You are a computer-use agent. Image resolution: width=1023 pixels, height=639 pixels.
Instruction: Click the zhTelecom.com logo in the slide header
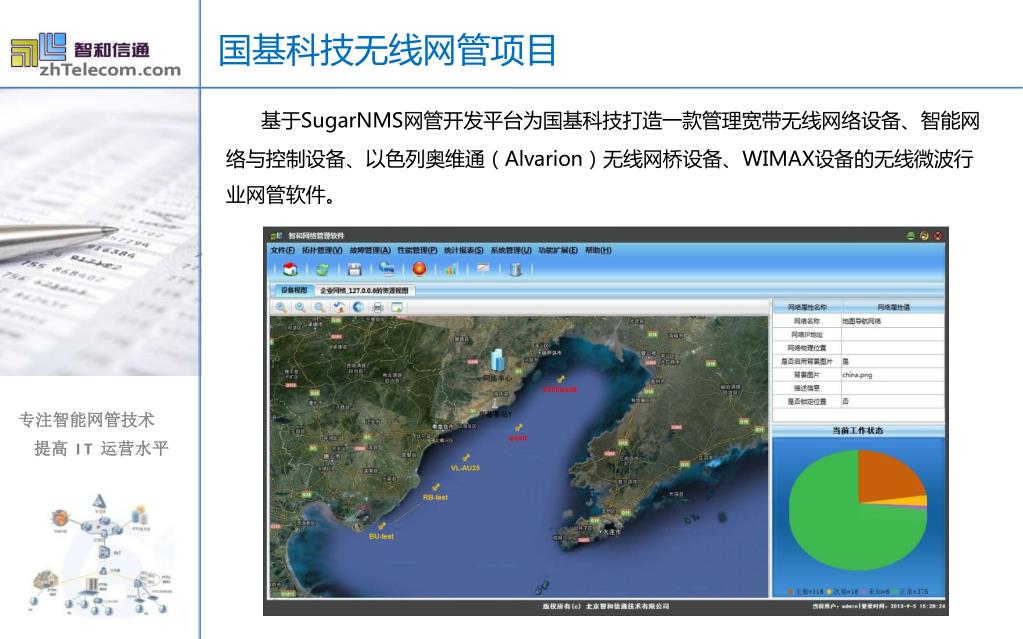96,55
